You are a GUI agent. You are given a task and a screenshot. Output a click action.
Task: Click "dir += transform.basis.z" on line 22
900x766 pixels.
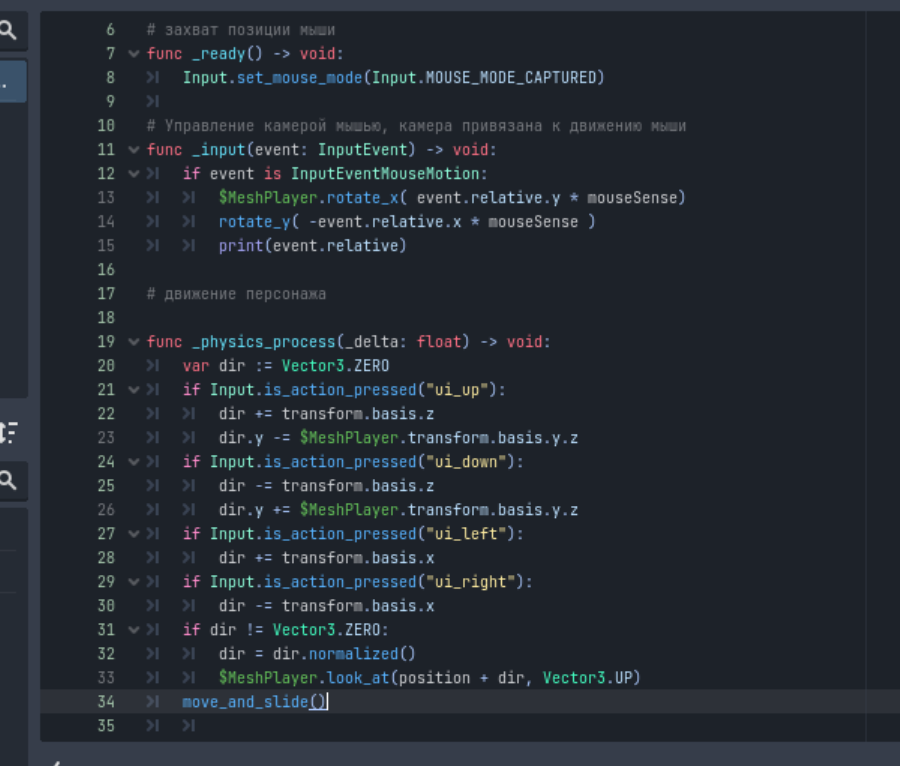(326, 414)
